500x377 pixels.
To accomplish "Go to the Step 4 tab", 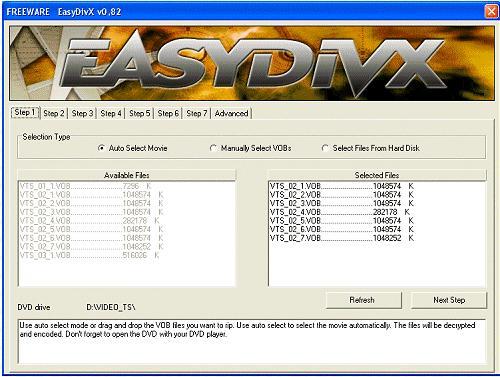I will [111, 113].
